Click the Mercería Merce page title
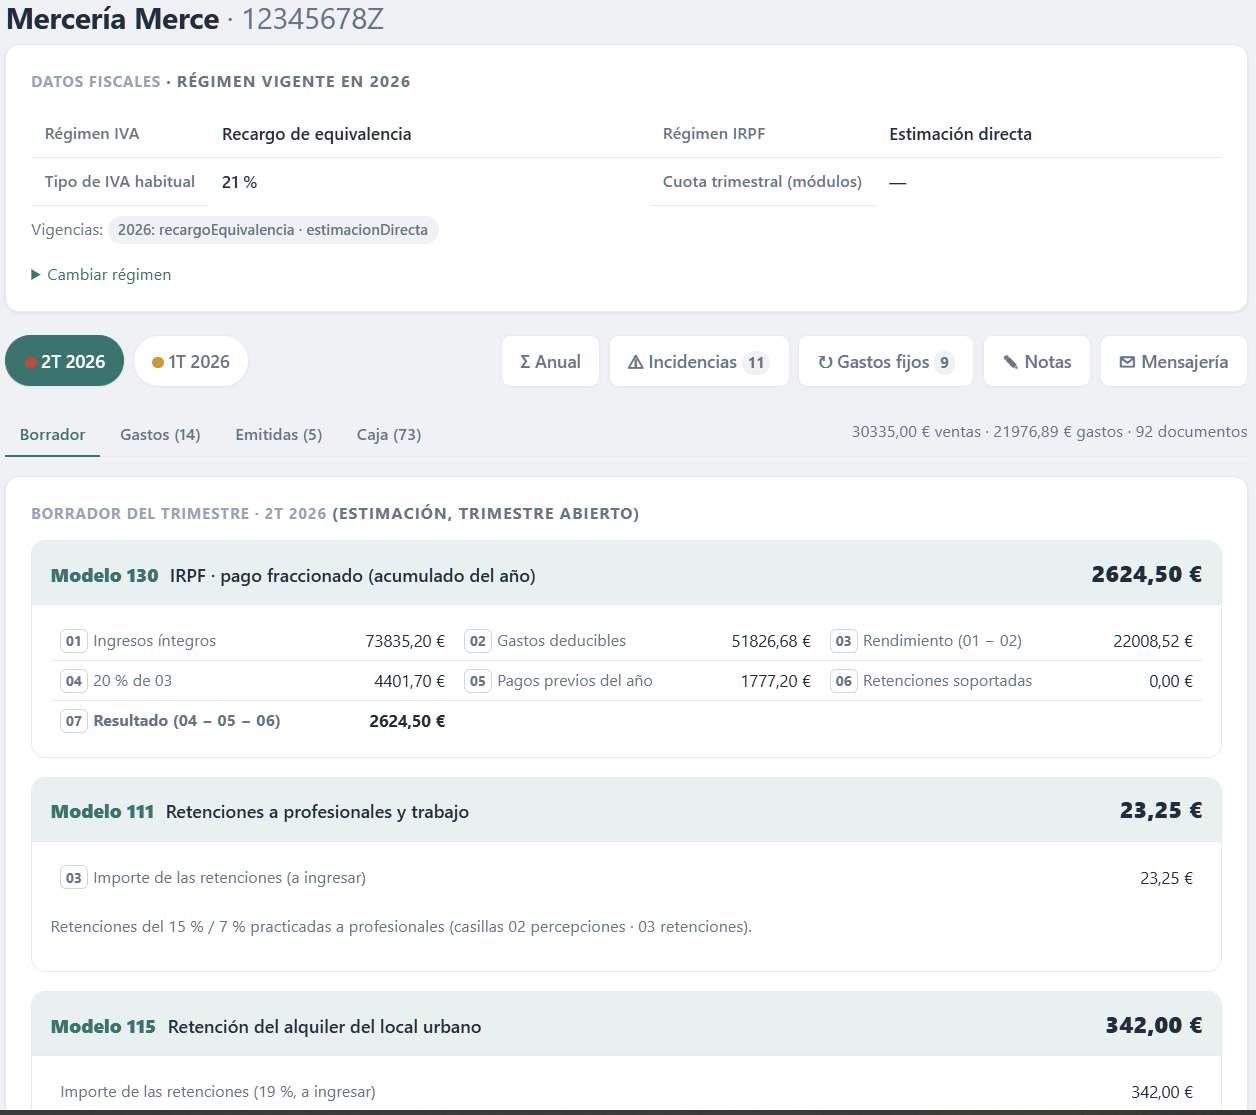 click(x=113, y=19)
